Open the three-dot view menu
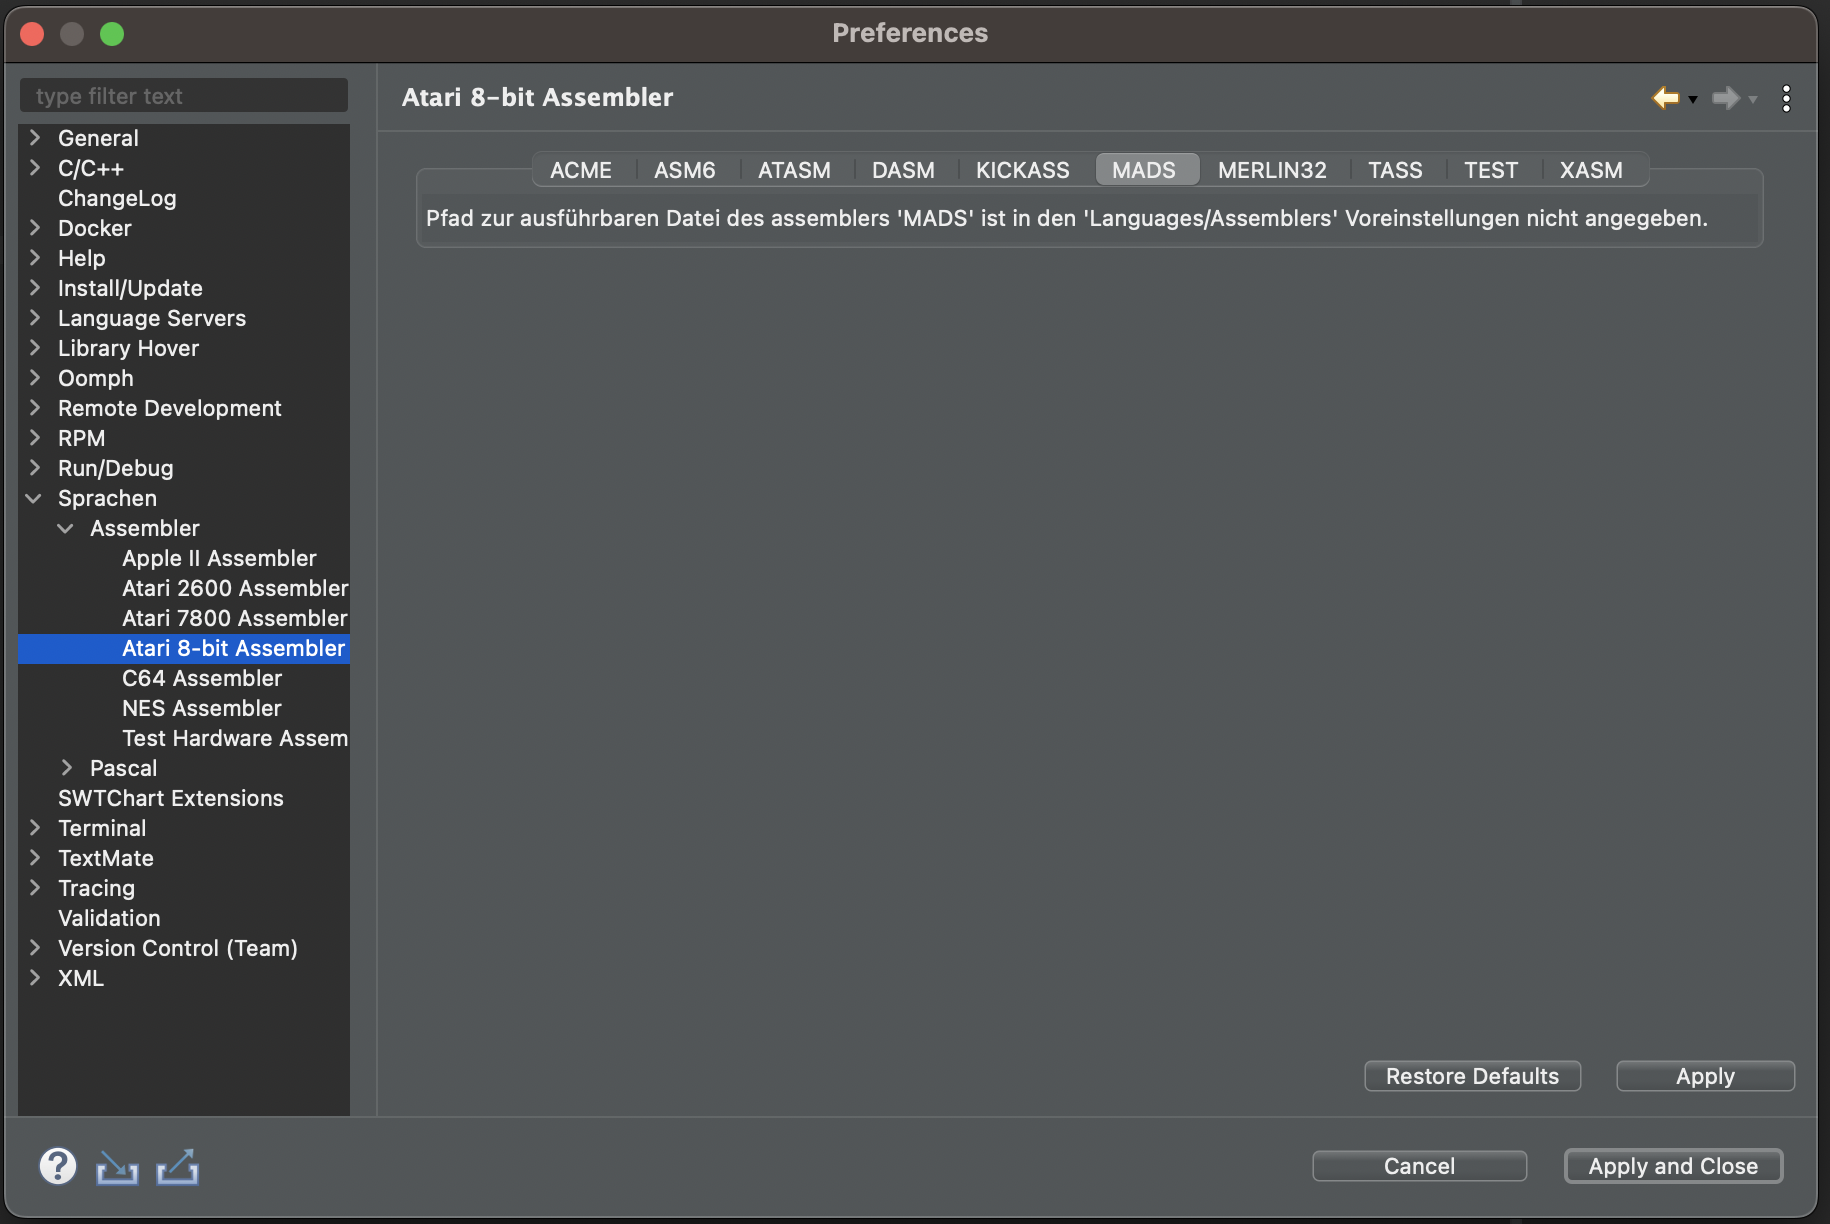The width and height of the screenshot is (1830, 1224). (x=1786, y=98)
